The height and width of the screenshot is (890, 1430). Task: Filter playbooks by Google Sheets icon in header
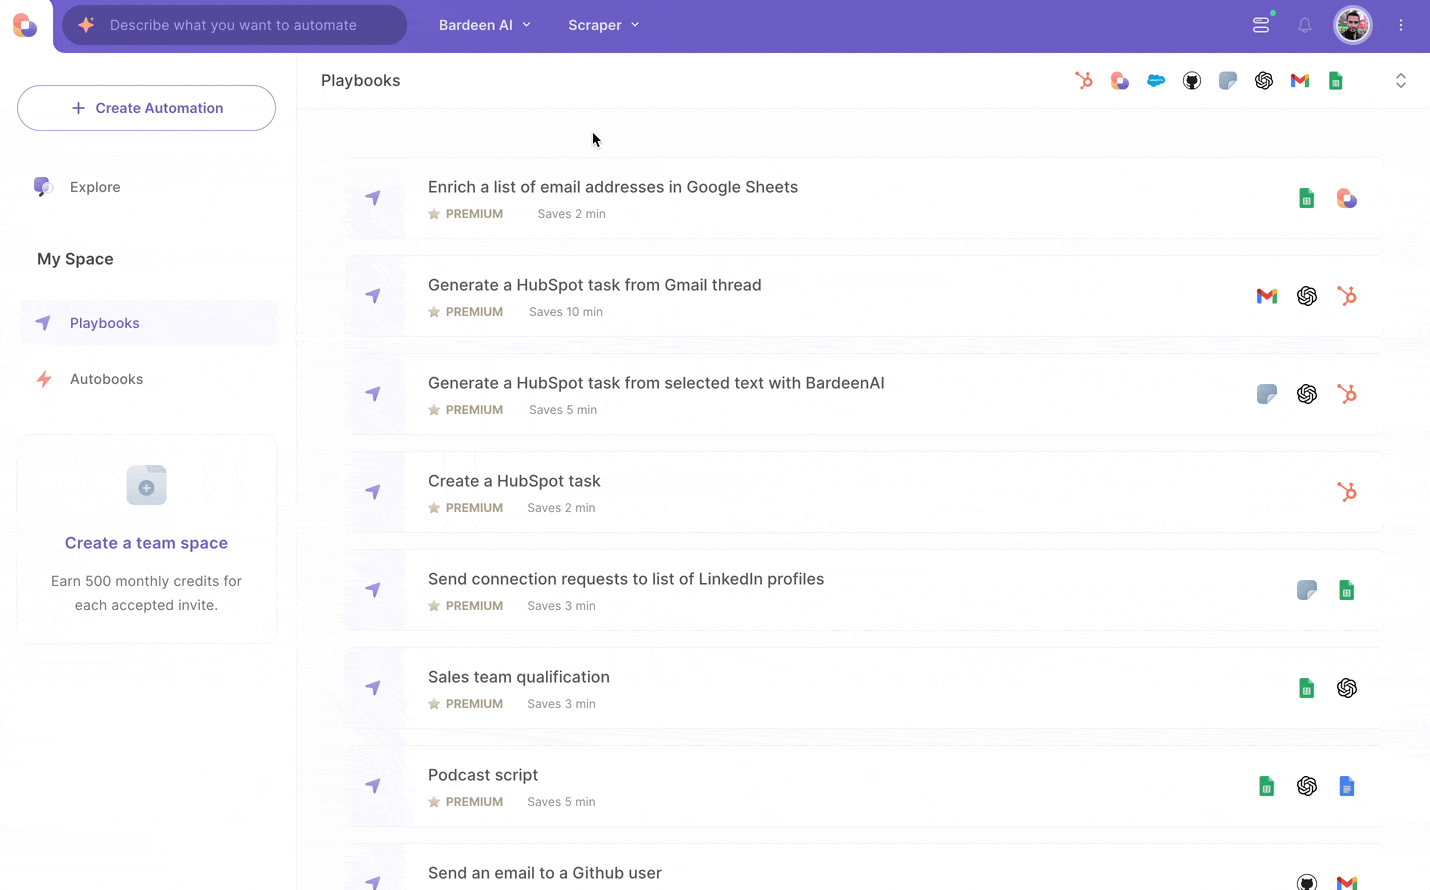(1336, 81)
